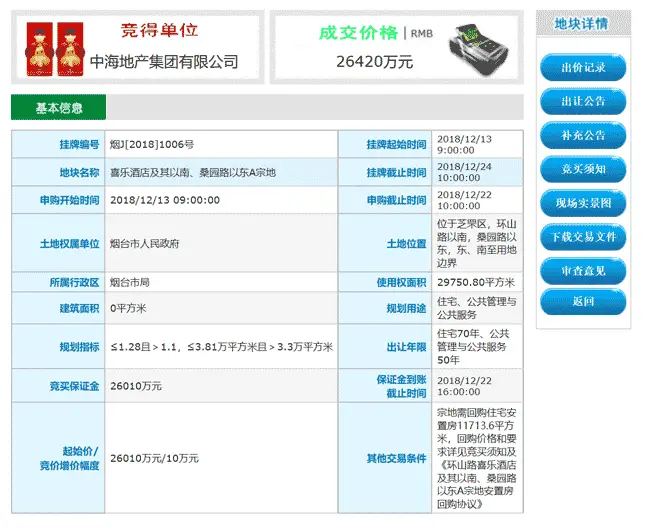Select listing end time 2018/12/24 10:00:00

coord(464,172)
